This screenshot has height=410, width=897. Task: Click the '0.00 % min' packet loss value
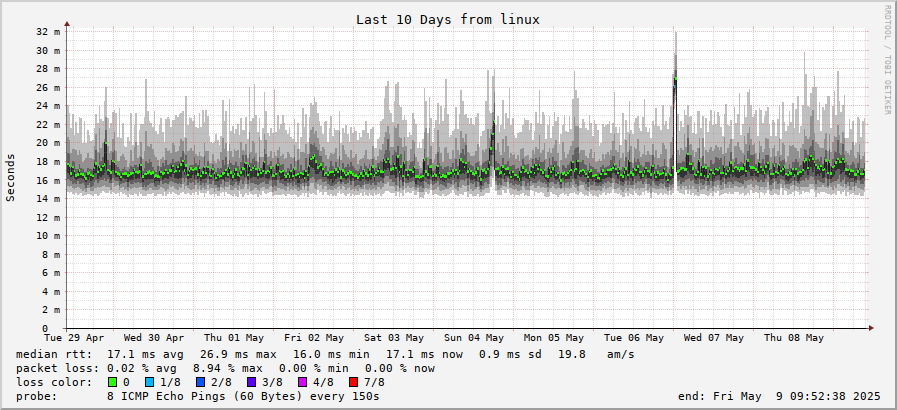(x=313, y=368)
